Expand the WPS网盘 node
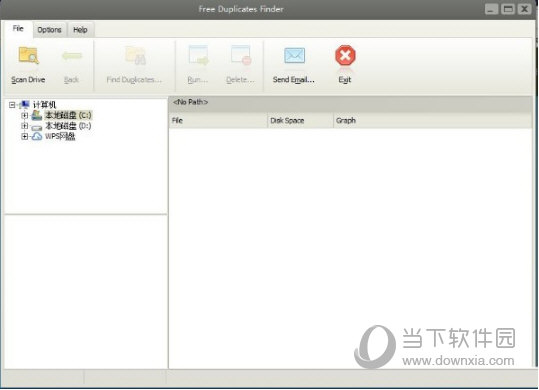The image size is (539, 390). point(24,137)
